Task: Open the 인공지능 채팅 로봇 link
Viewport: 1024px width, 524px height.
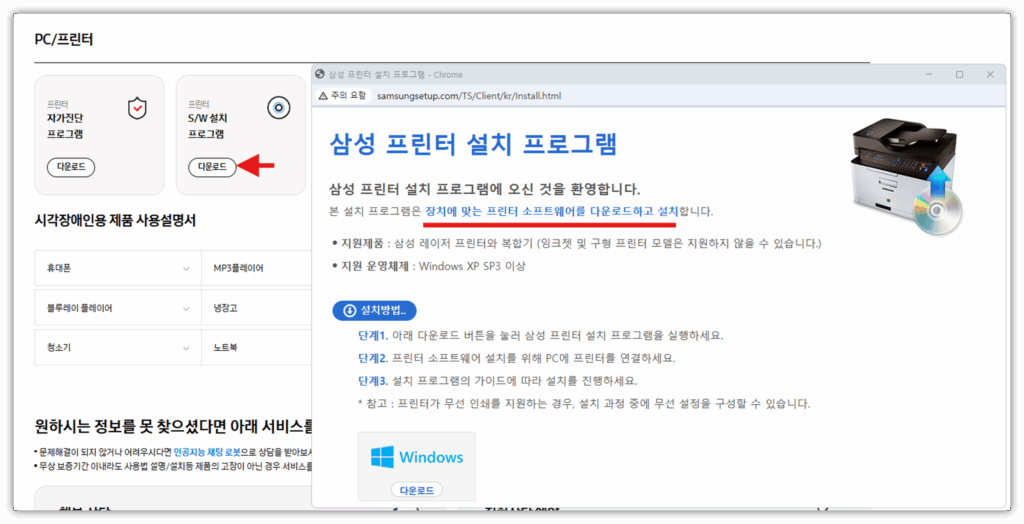Action: [x=206, y=452]
